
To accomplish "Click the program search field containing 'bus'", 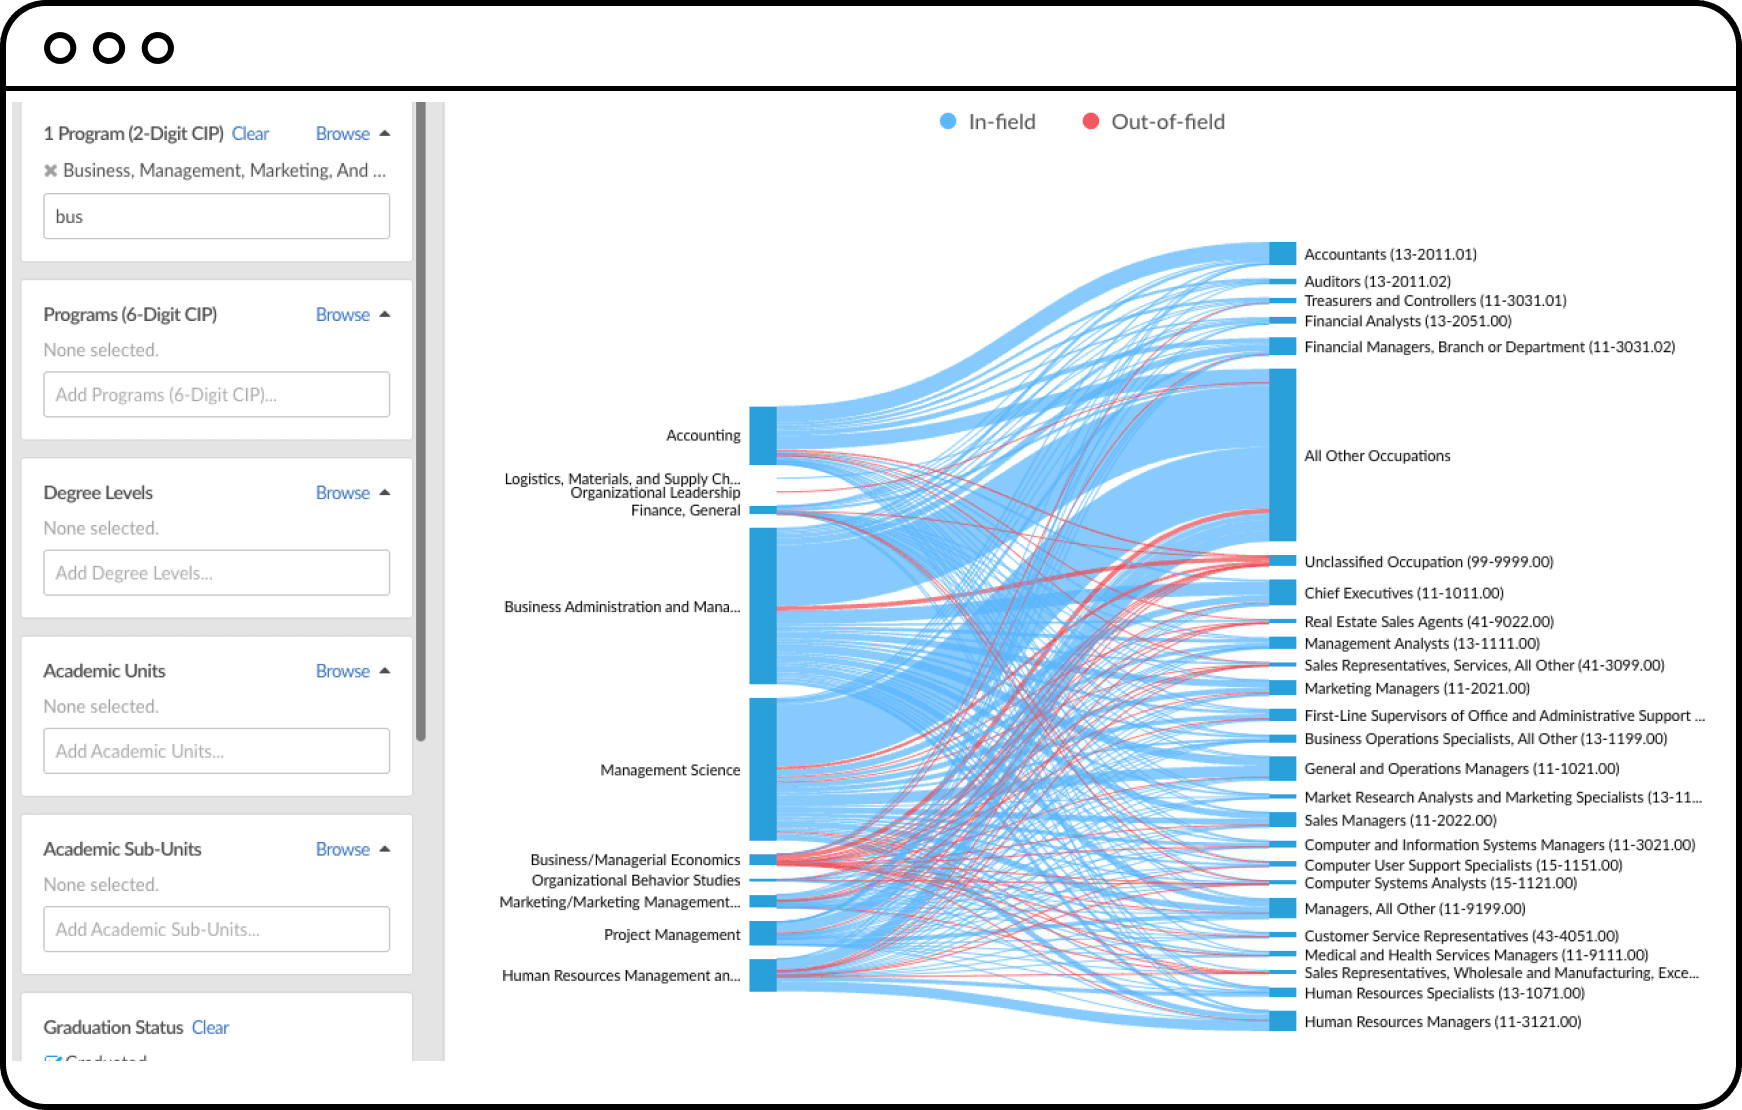I will pos(216,216).
